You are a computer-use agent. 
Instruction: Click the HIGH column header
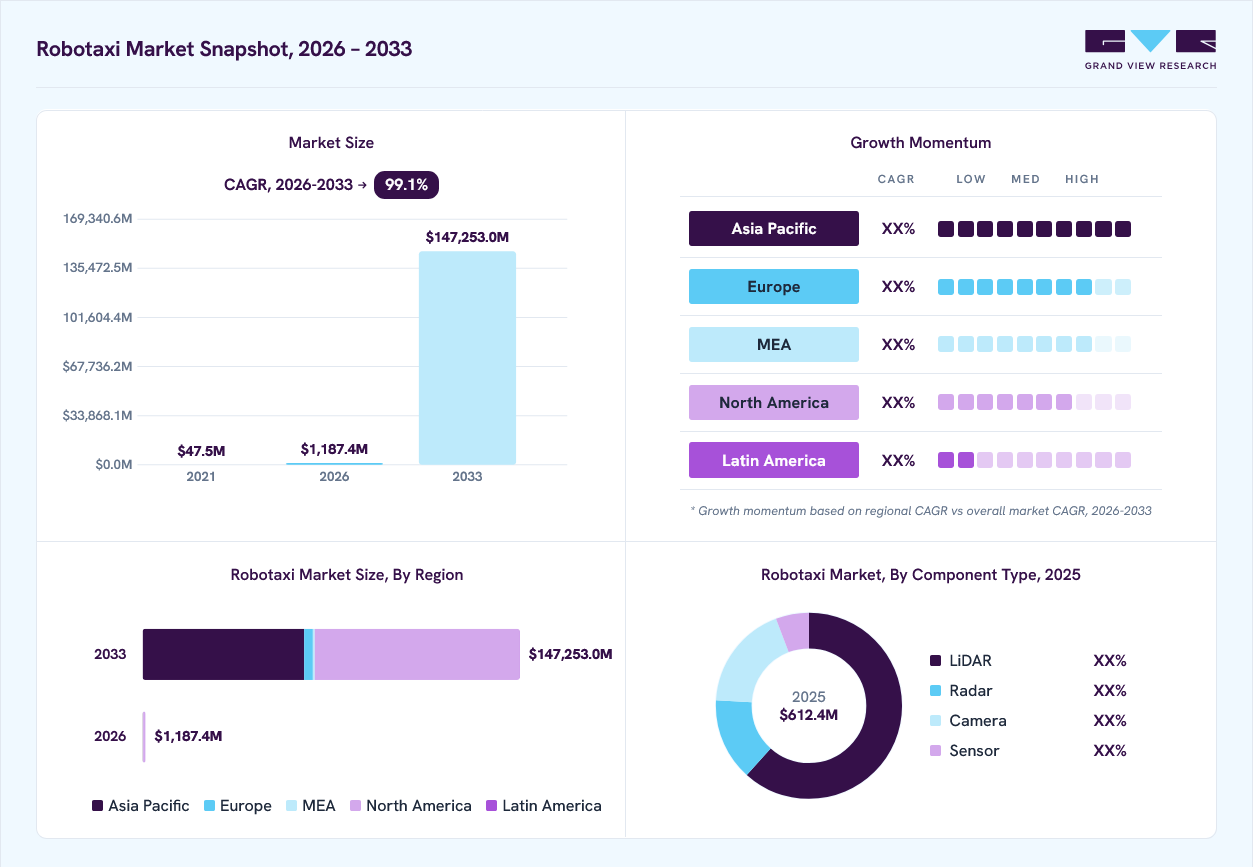coord(1082,180)
